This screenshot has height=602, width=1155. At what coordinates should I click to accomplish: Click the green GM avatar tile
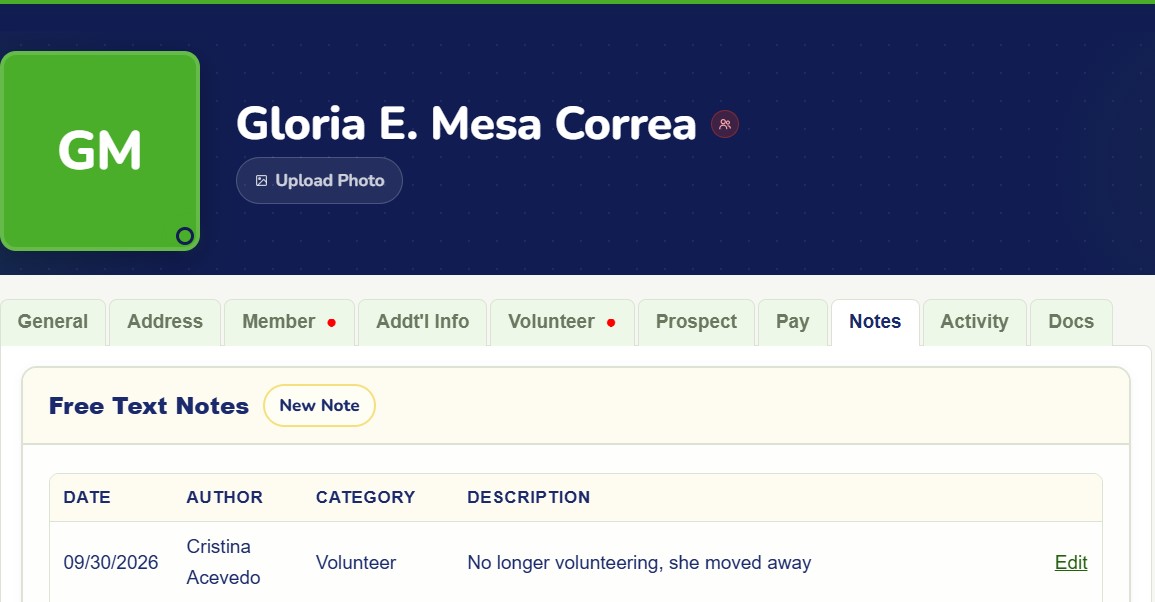pyautogui.click(x=100, y=151)
